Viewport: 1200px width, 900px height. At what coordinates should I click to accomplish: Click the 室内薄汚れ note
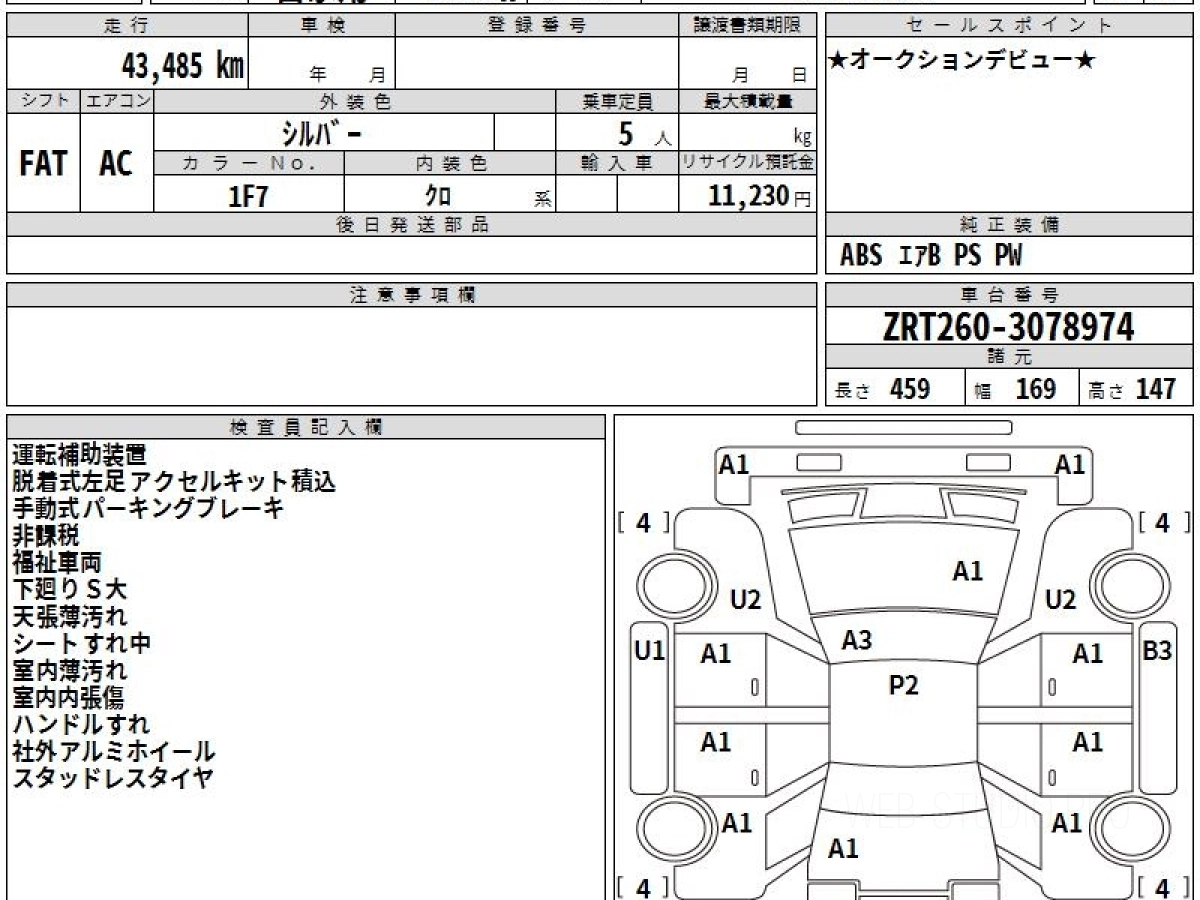[x=70, y=671]
